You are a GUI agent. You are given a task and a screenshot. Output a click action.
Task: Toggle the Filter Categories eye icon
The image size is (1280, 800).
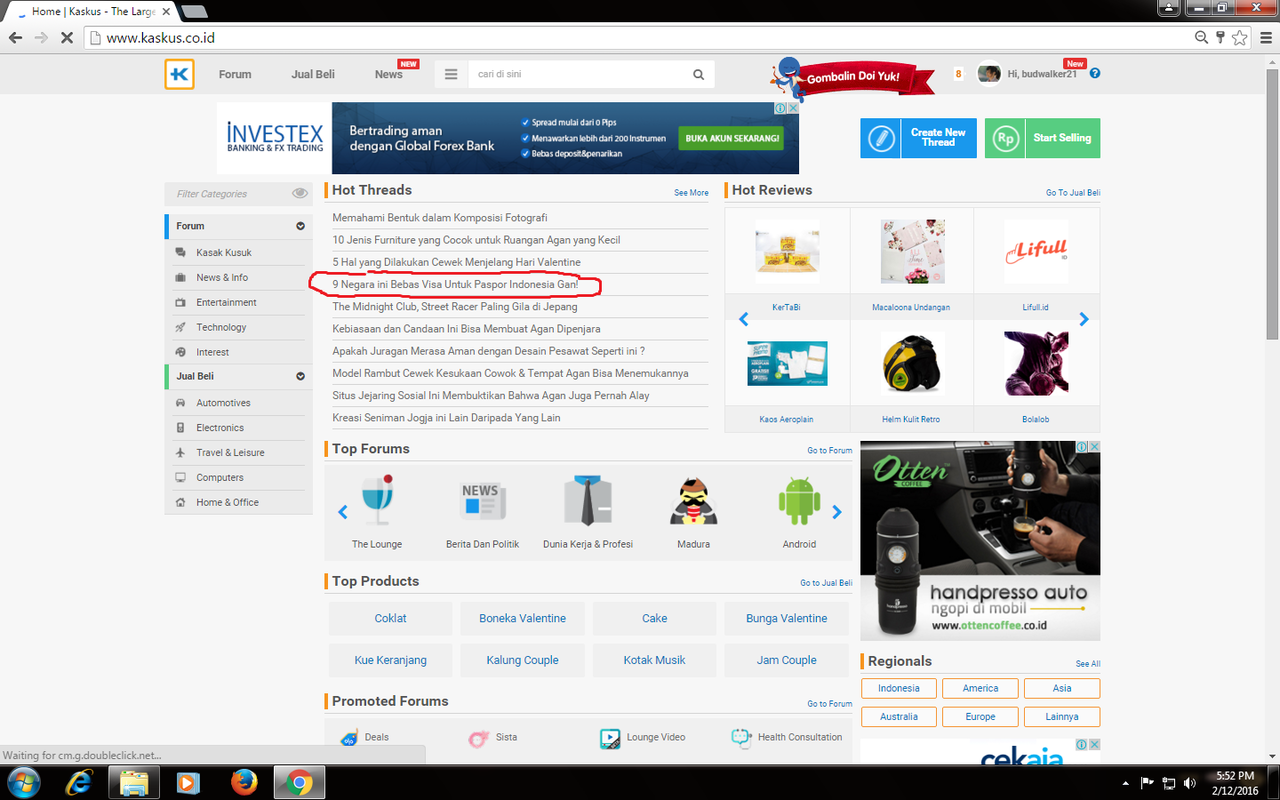tap(300, 193)
